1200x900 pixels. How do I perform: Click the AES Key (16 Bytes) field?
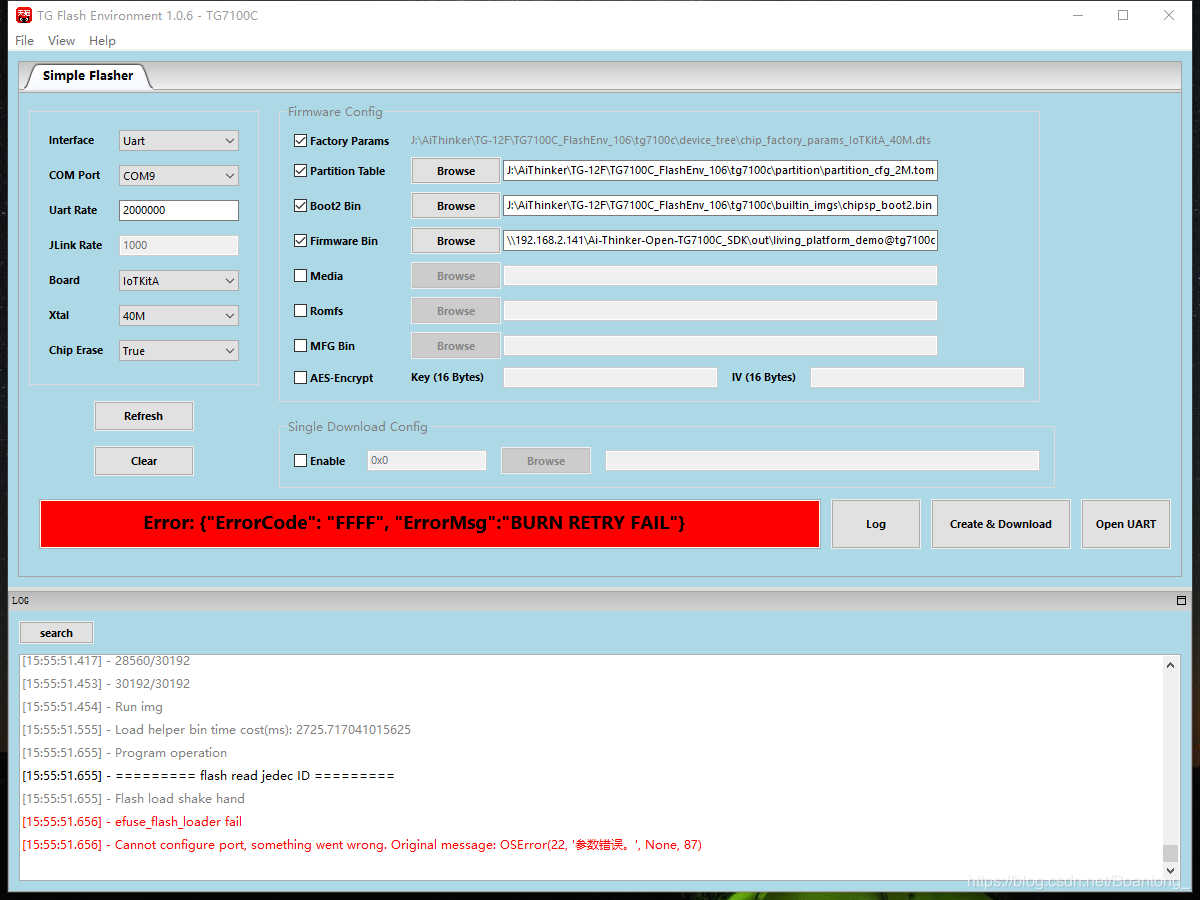610,378
